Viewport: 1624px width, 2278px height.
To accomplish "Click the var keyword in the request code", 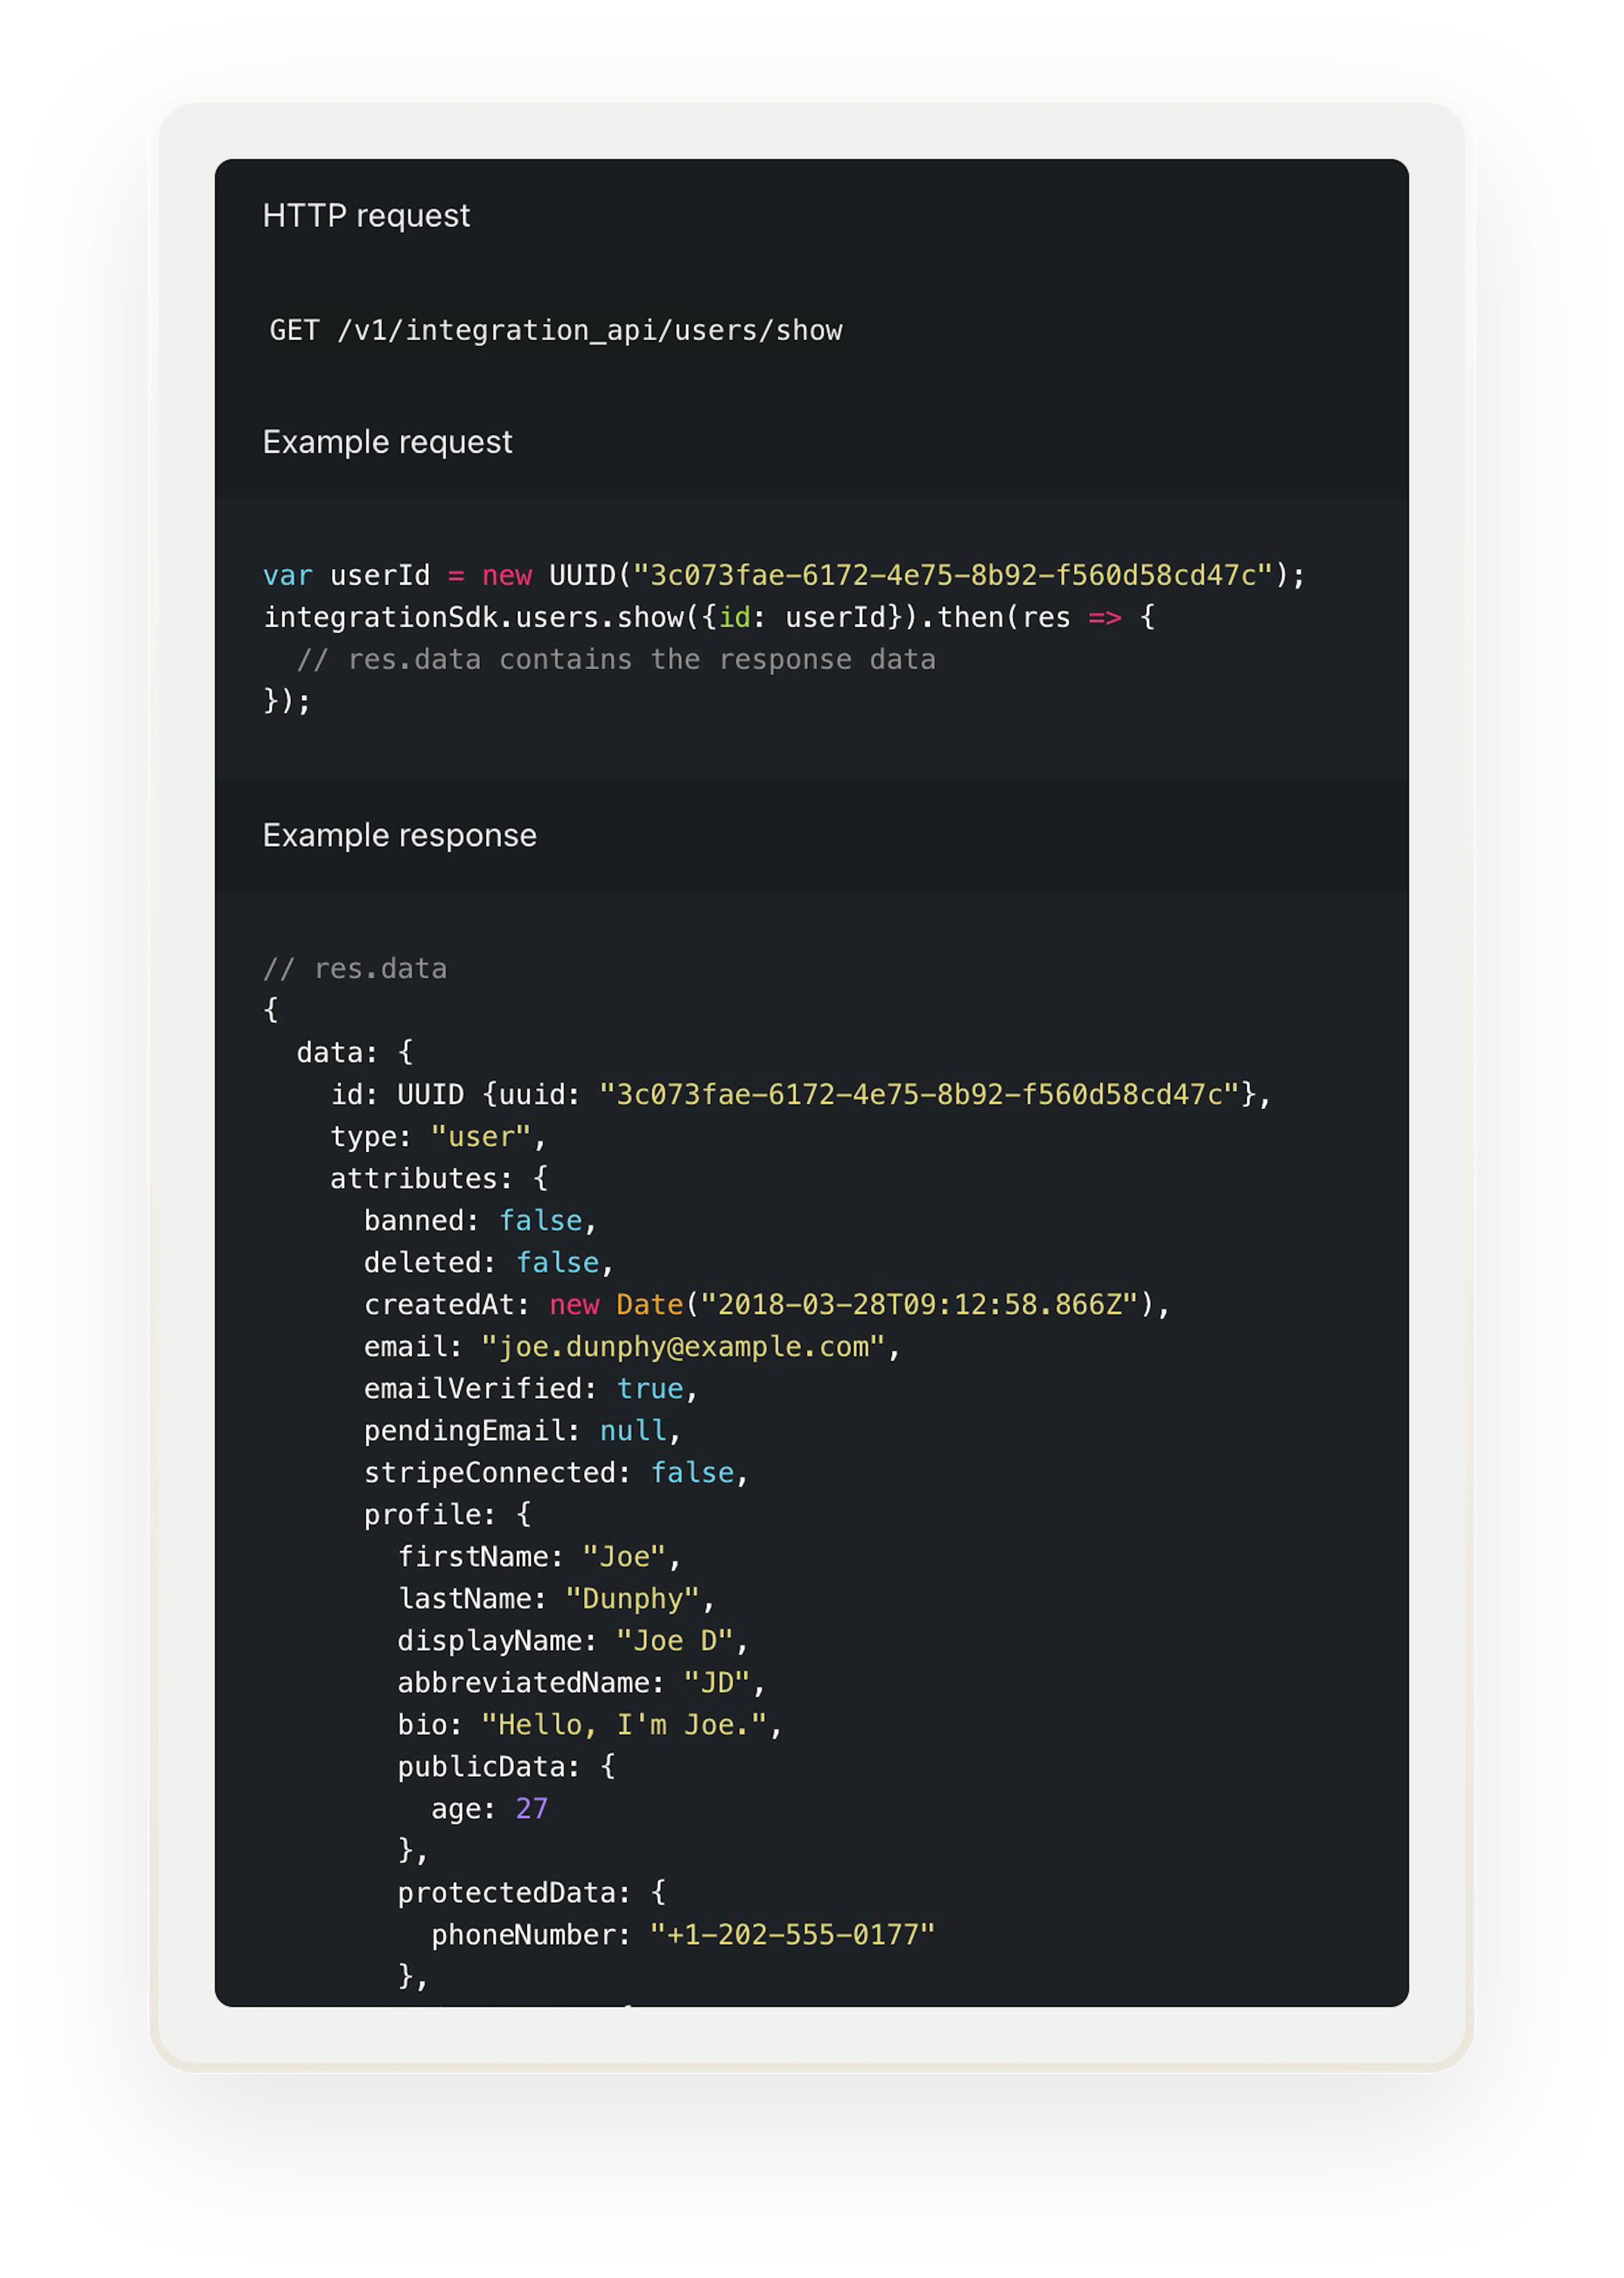I will [287, 575].
